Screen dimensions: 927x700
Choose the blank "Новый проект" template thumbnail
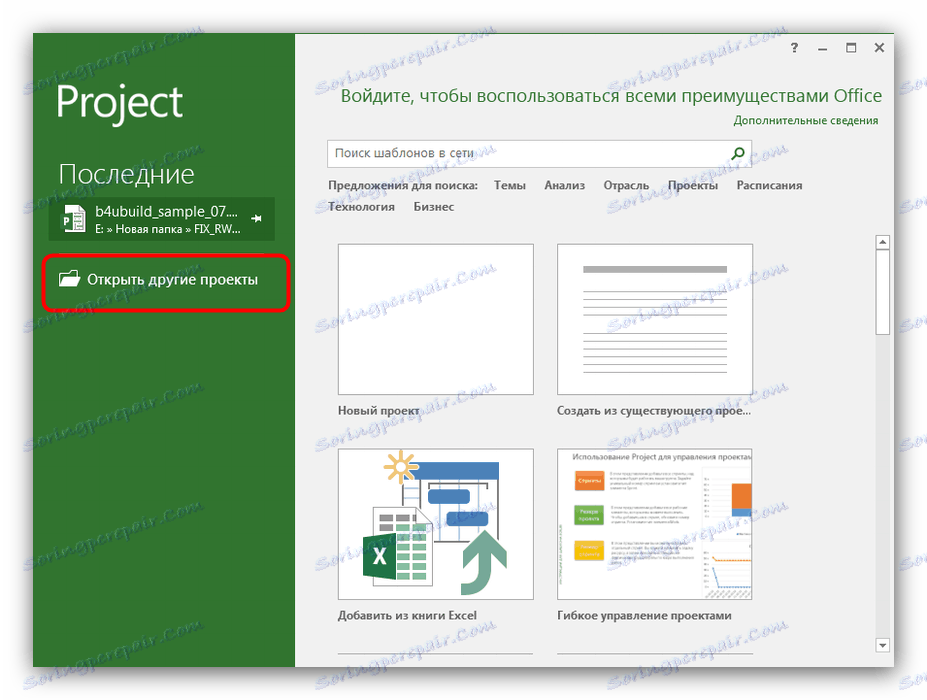click(x=436, y=319)
